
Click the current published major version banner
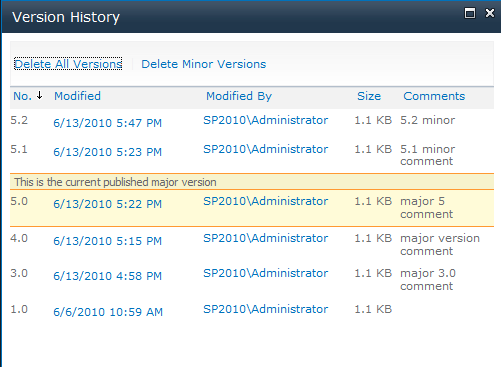point(252,182)
